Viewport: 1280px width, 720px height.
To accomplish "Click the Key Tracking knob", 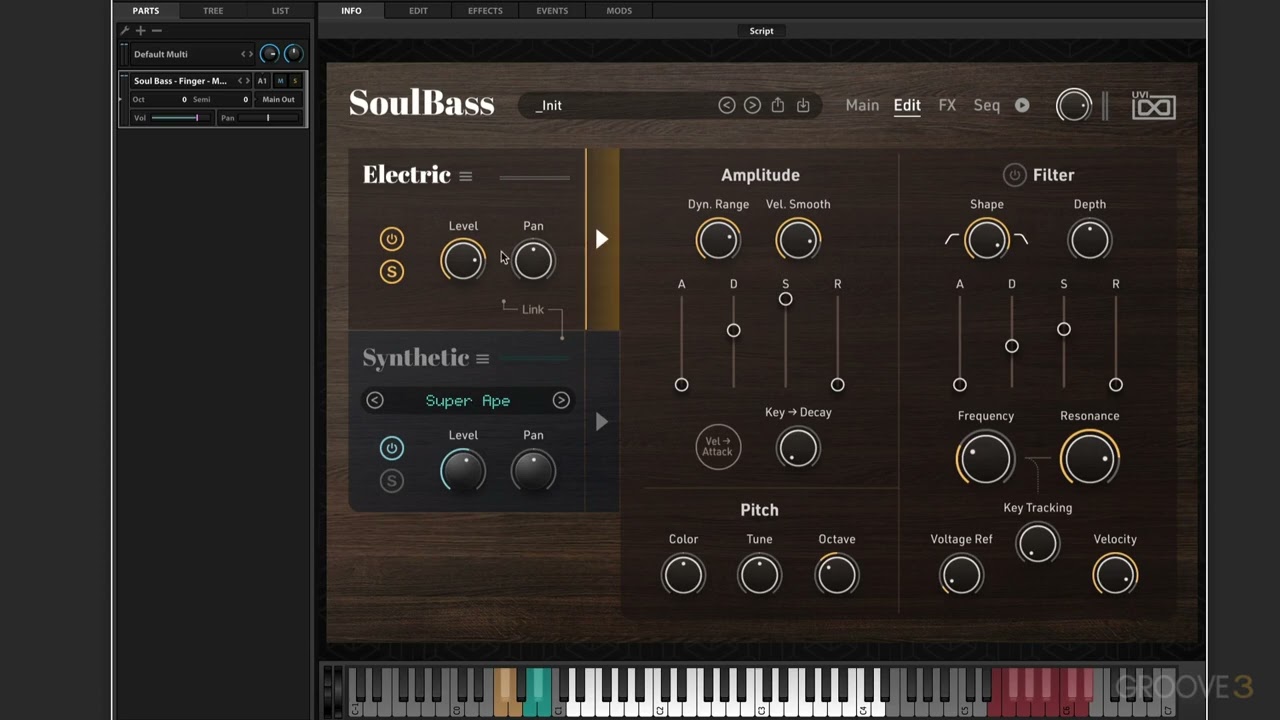I will coord(1037,544).
